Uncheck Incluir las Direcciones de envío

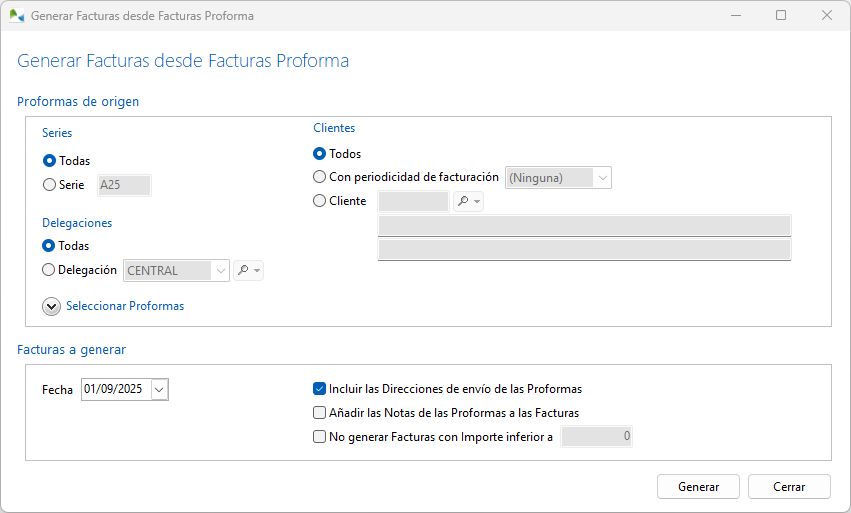pyautogui.click(x=320, y=389)
